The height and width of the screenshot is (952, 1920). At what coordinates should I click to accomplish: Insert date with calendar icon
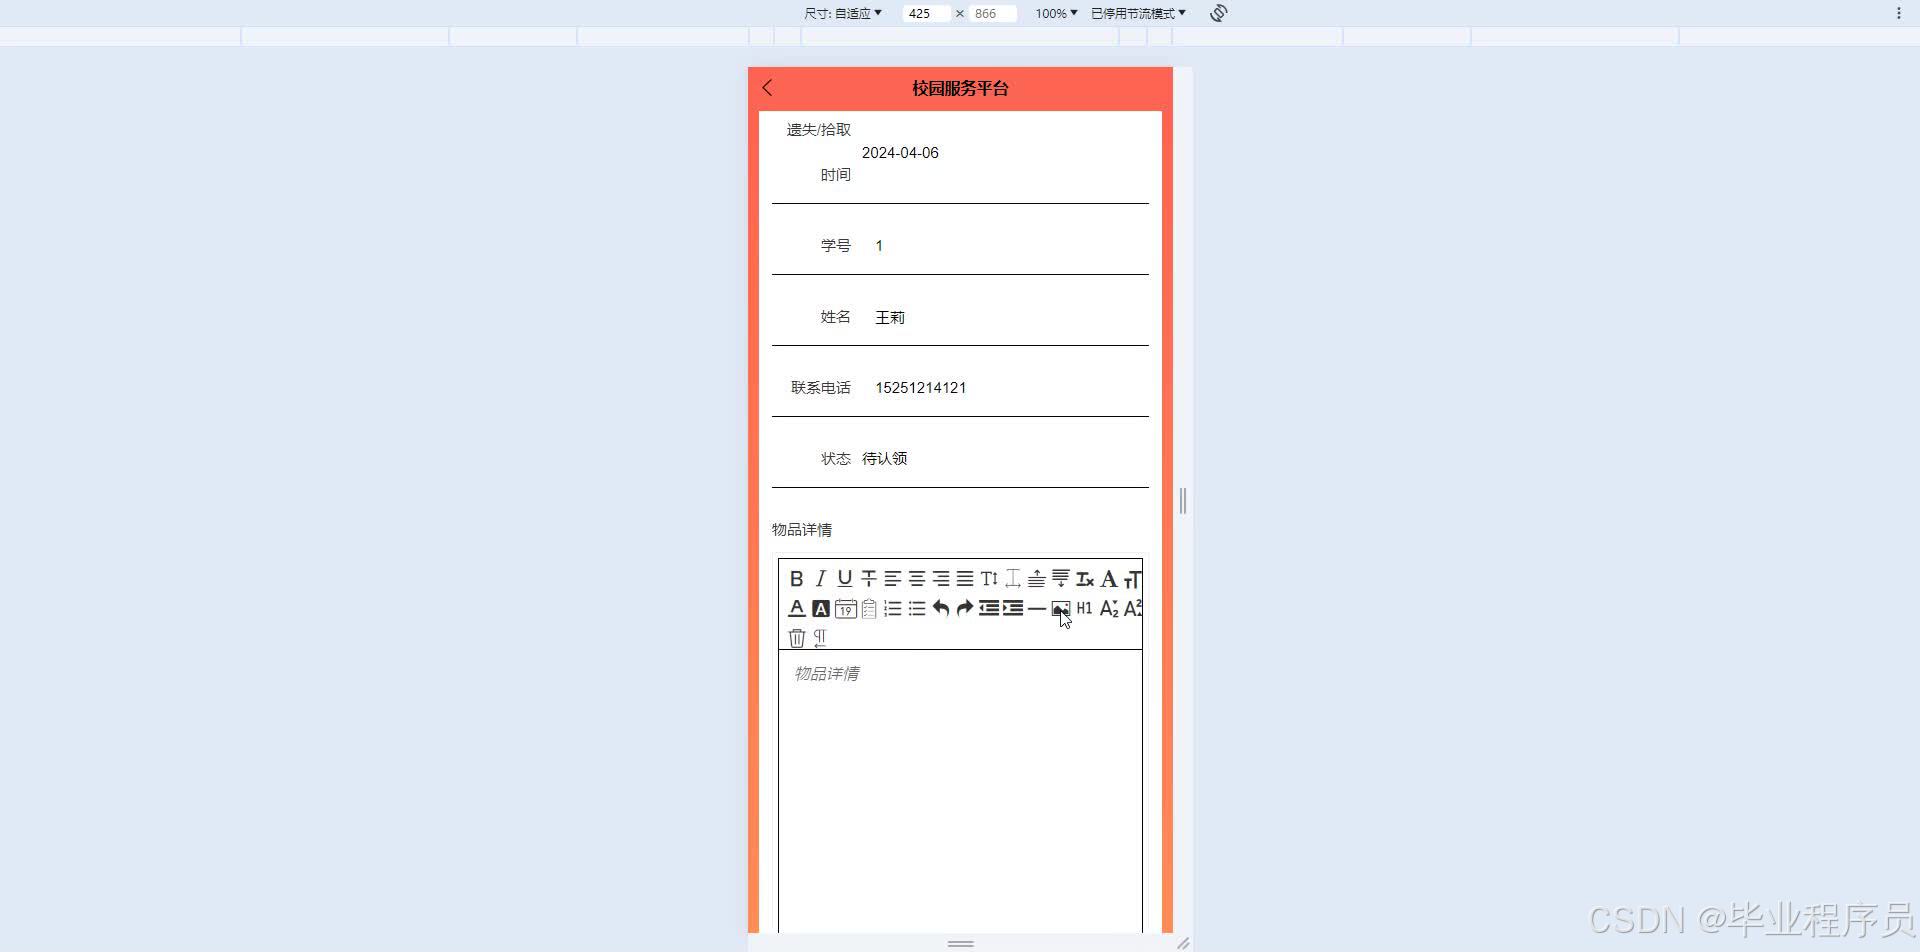845,608
